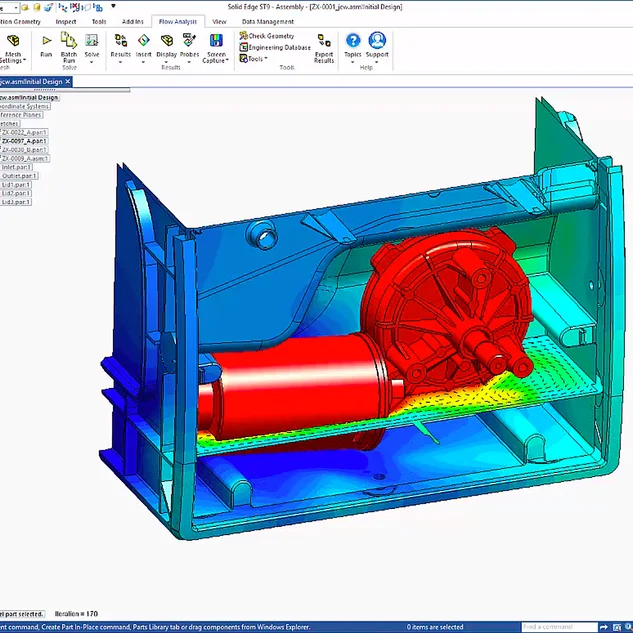Click first yellow cube quick-access icon
Screen dimensions: 633x633
point(25,7)
